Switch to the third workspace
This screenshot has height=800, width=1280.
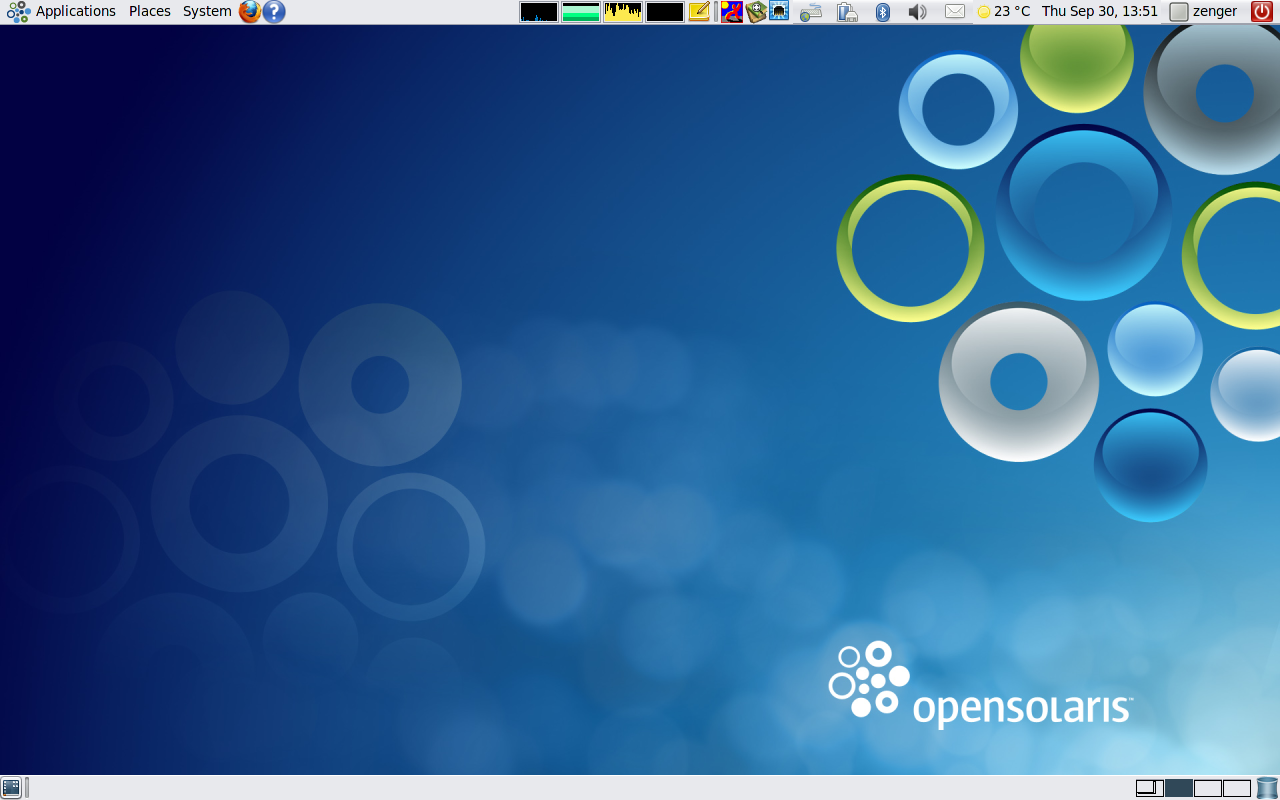1208,788
